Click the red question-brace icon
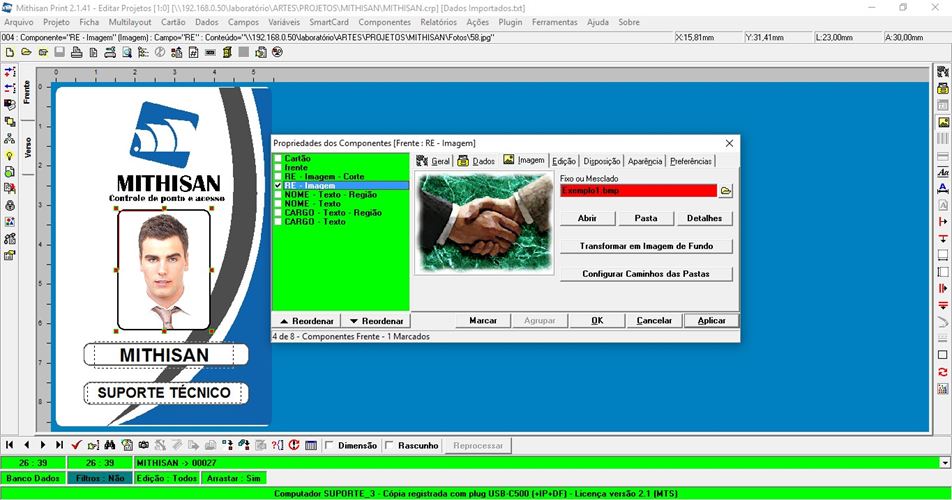 tap(277, 445)
